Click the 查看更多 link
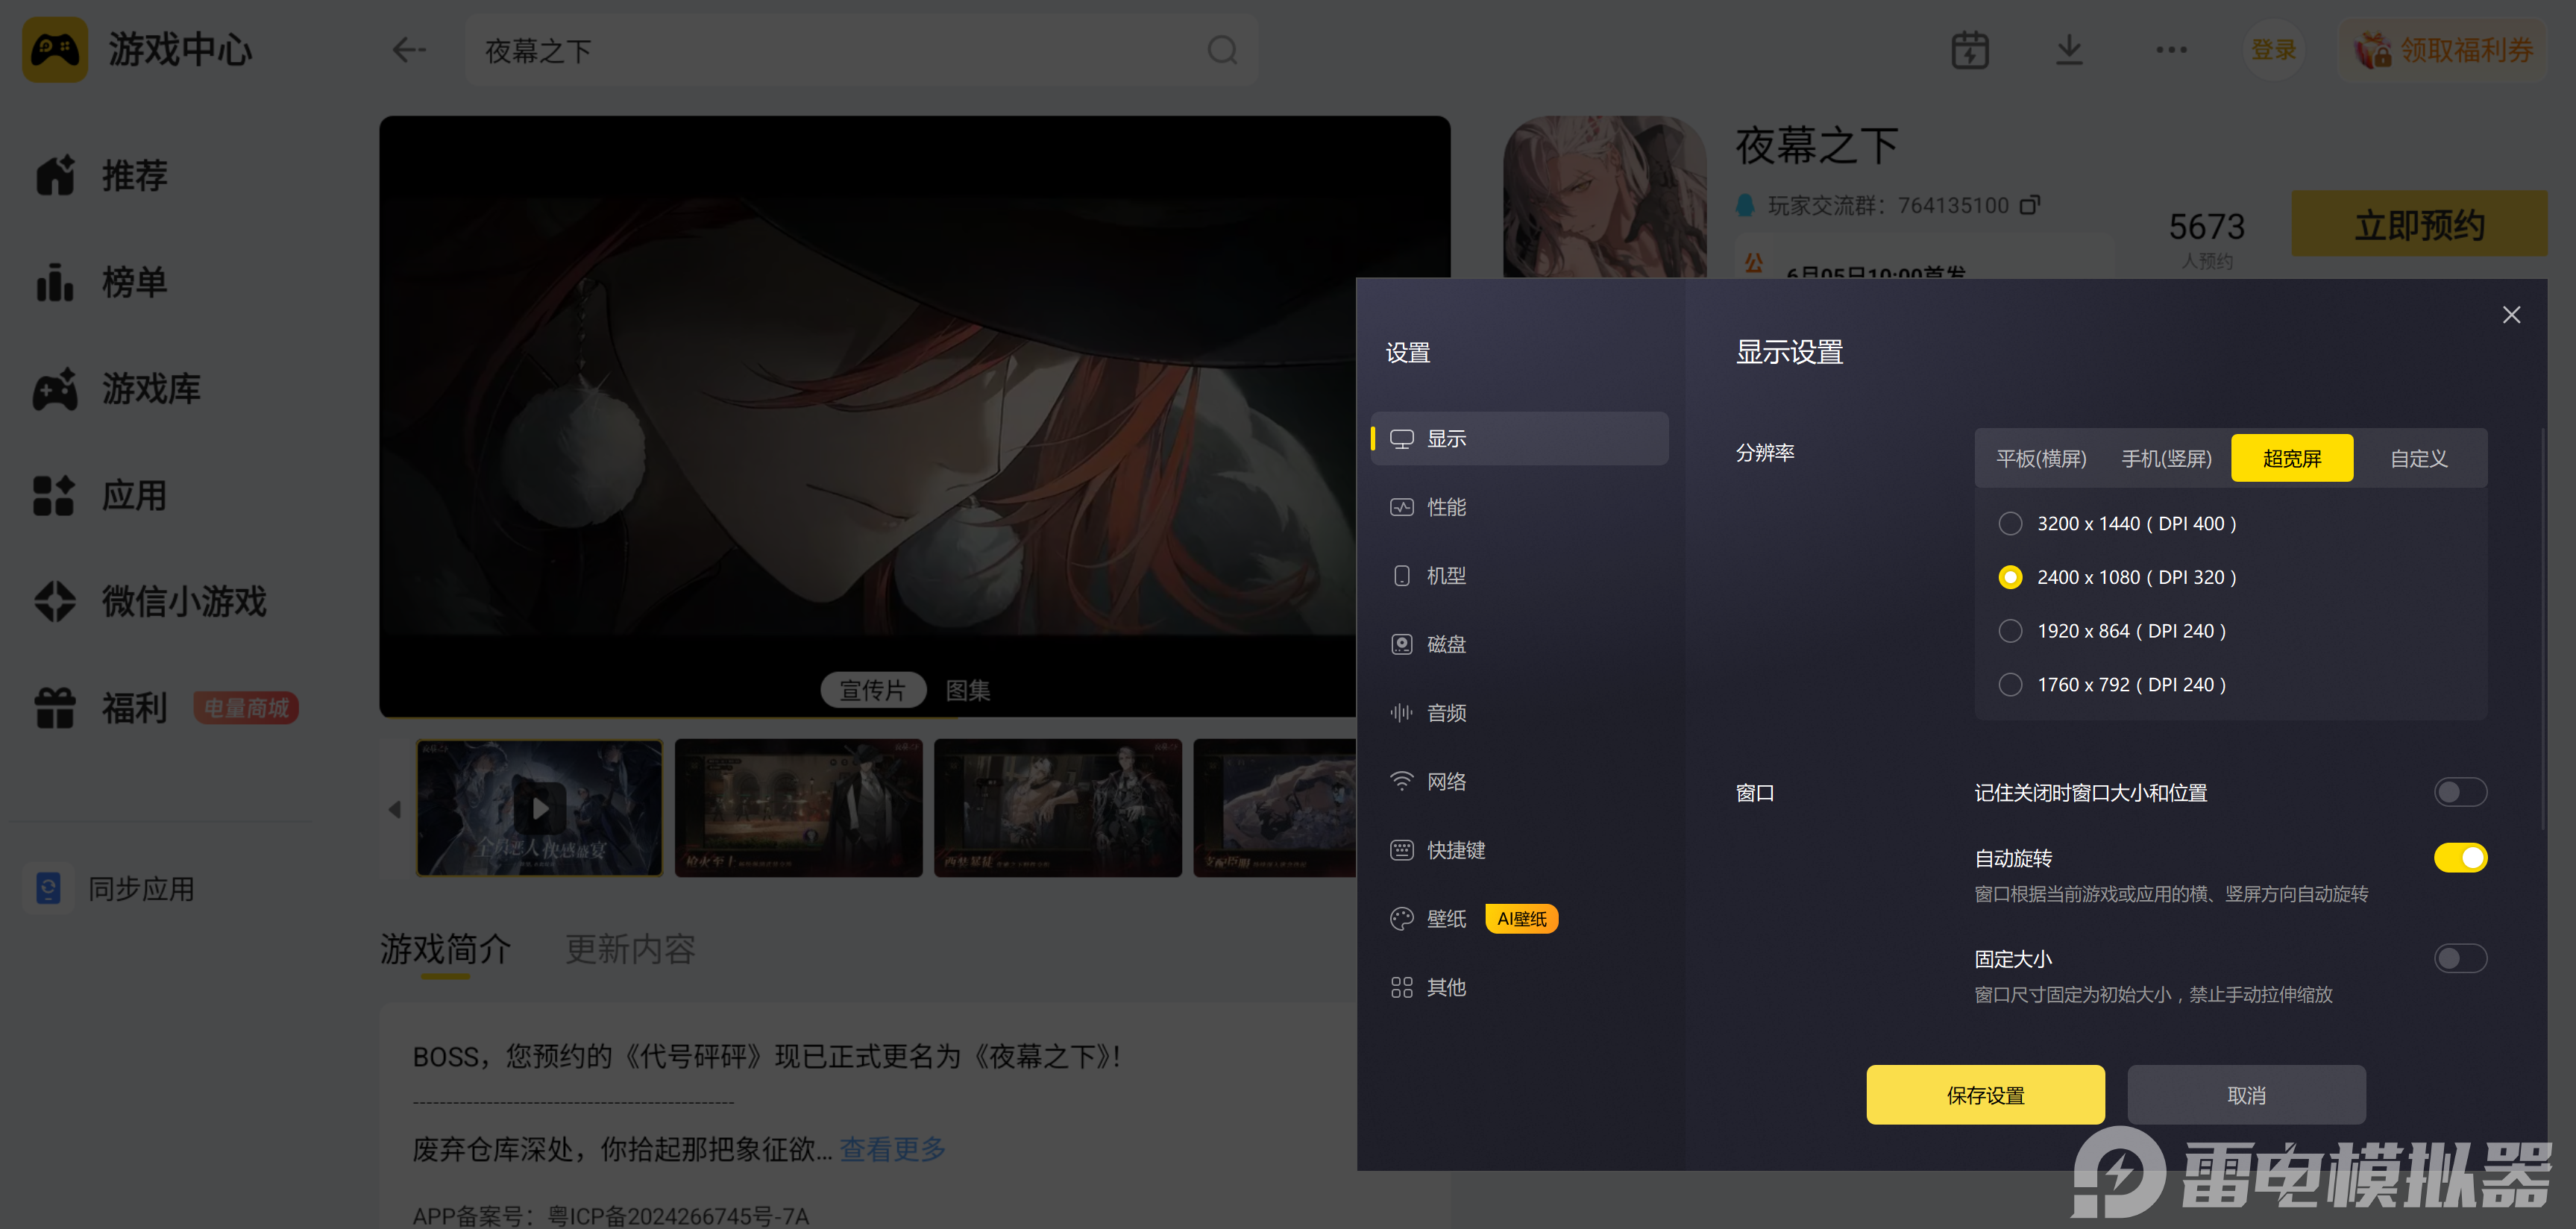Viewport: 2576px width, 1229px height. [x=893, y=1150]
